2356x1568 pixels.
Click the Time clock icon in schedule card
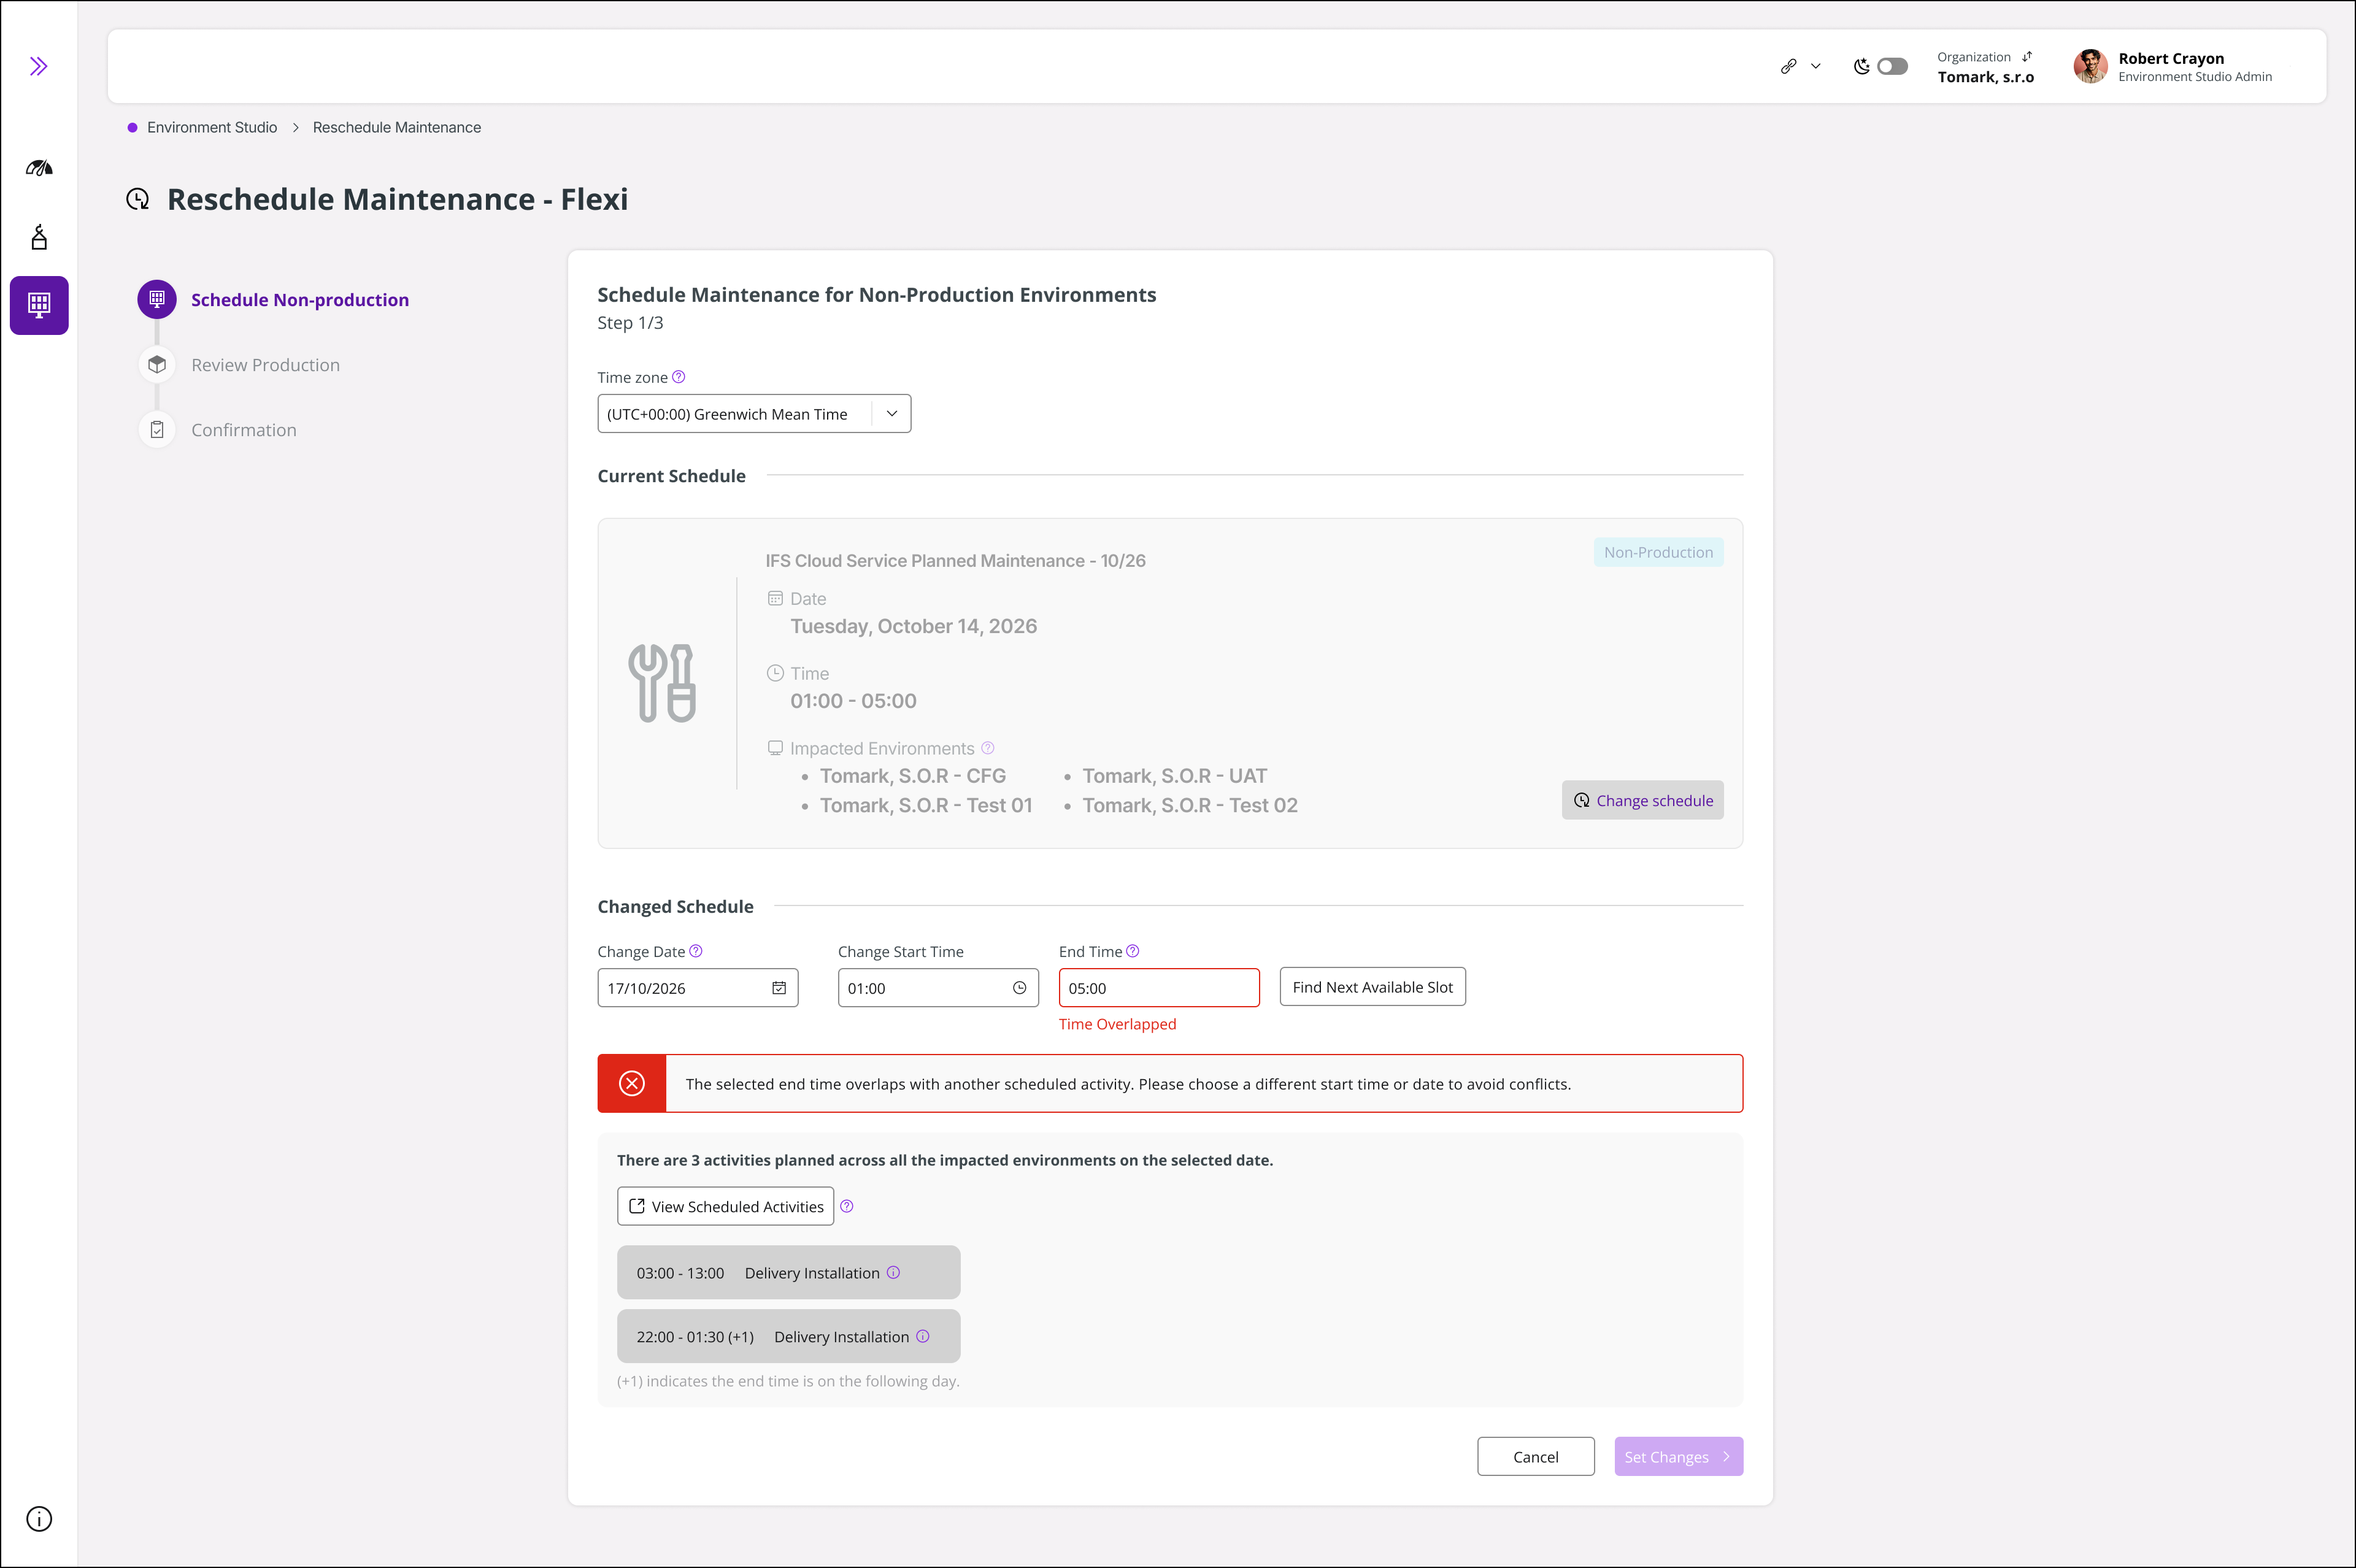pyautogui.click(x=775, y=673)
